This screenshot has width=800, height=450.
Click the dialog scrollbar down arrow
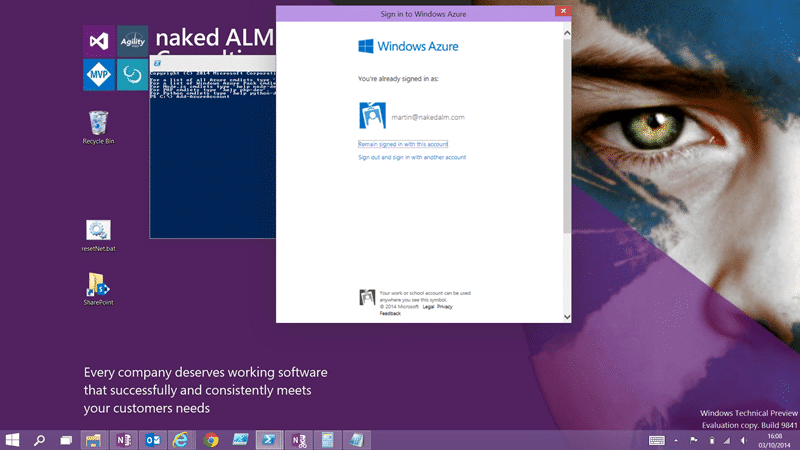[567, 317]
